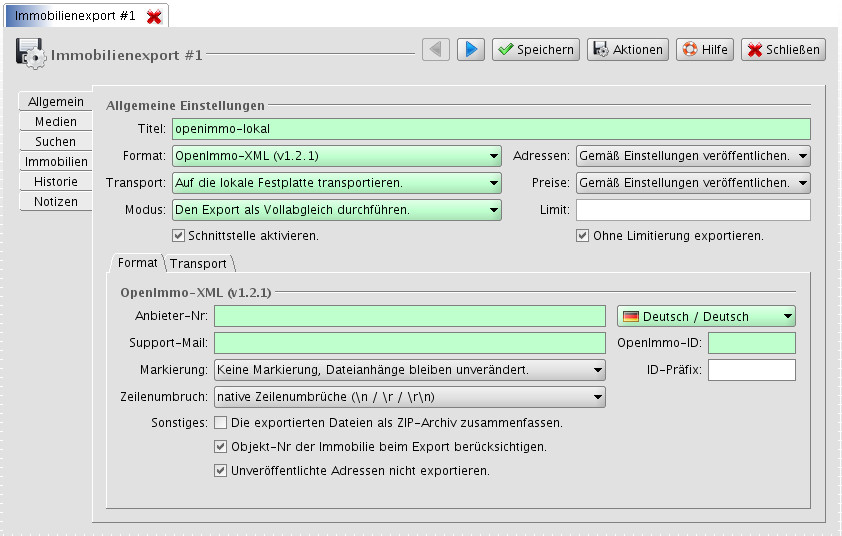Open Hilfe with the lifebuoy icon
842x536 pixels.
pyautogui.click(x=705, y=49)
